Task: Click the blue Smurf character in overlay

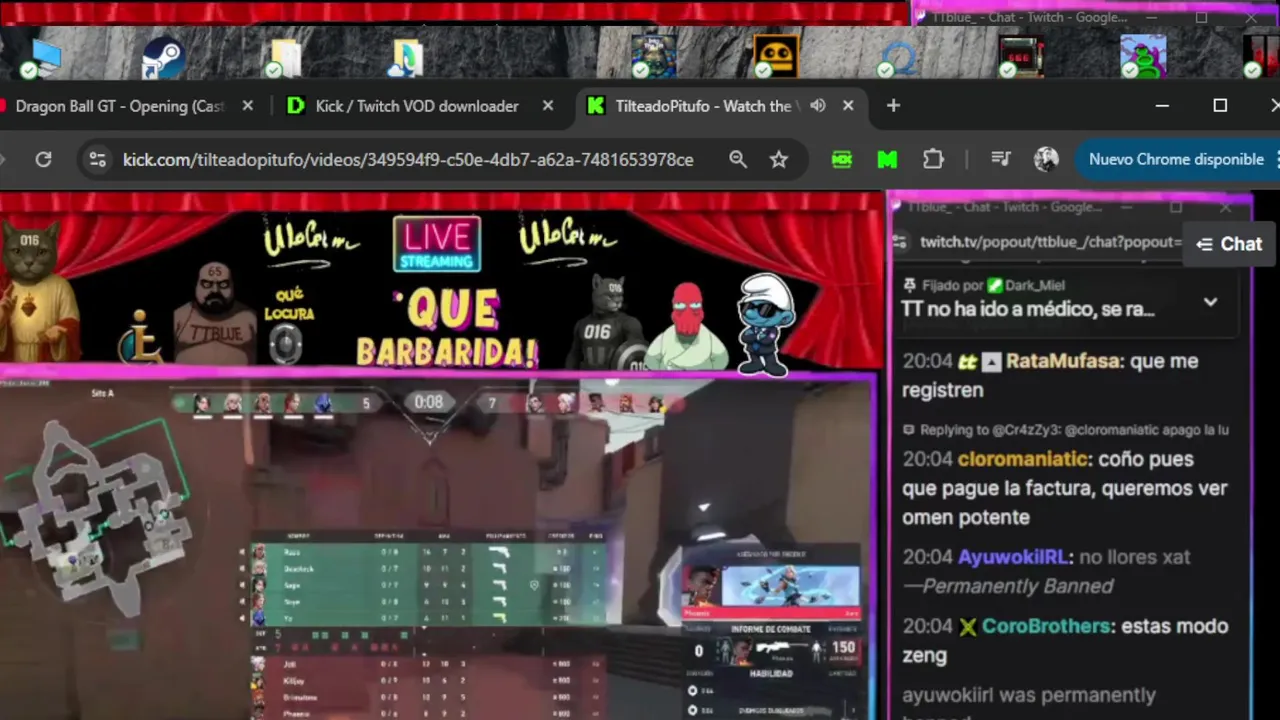Action: 766,325
